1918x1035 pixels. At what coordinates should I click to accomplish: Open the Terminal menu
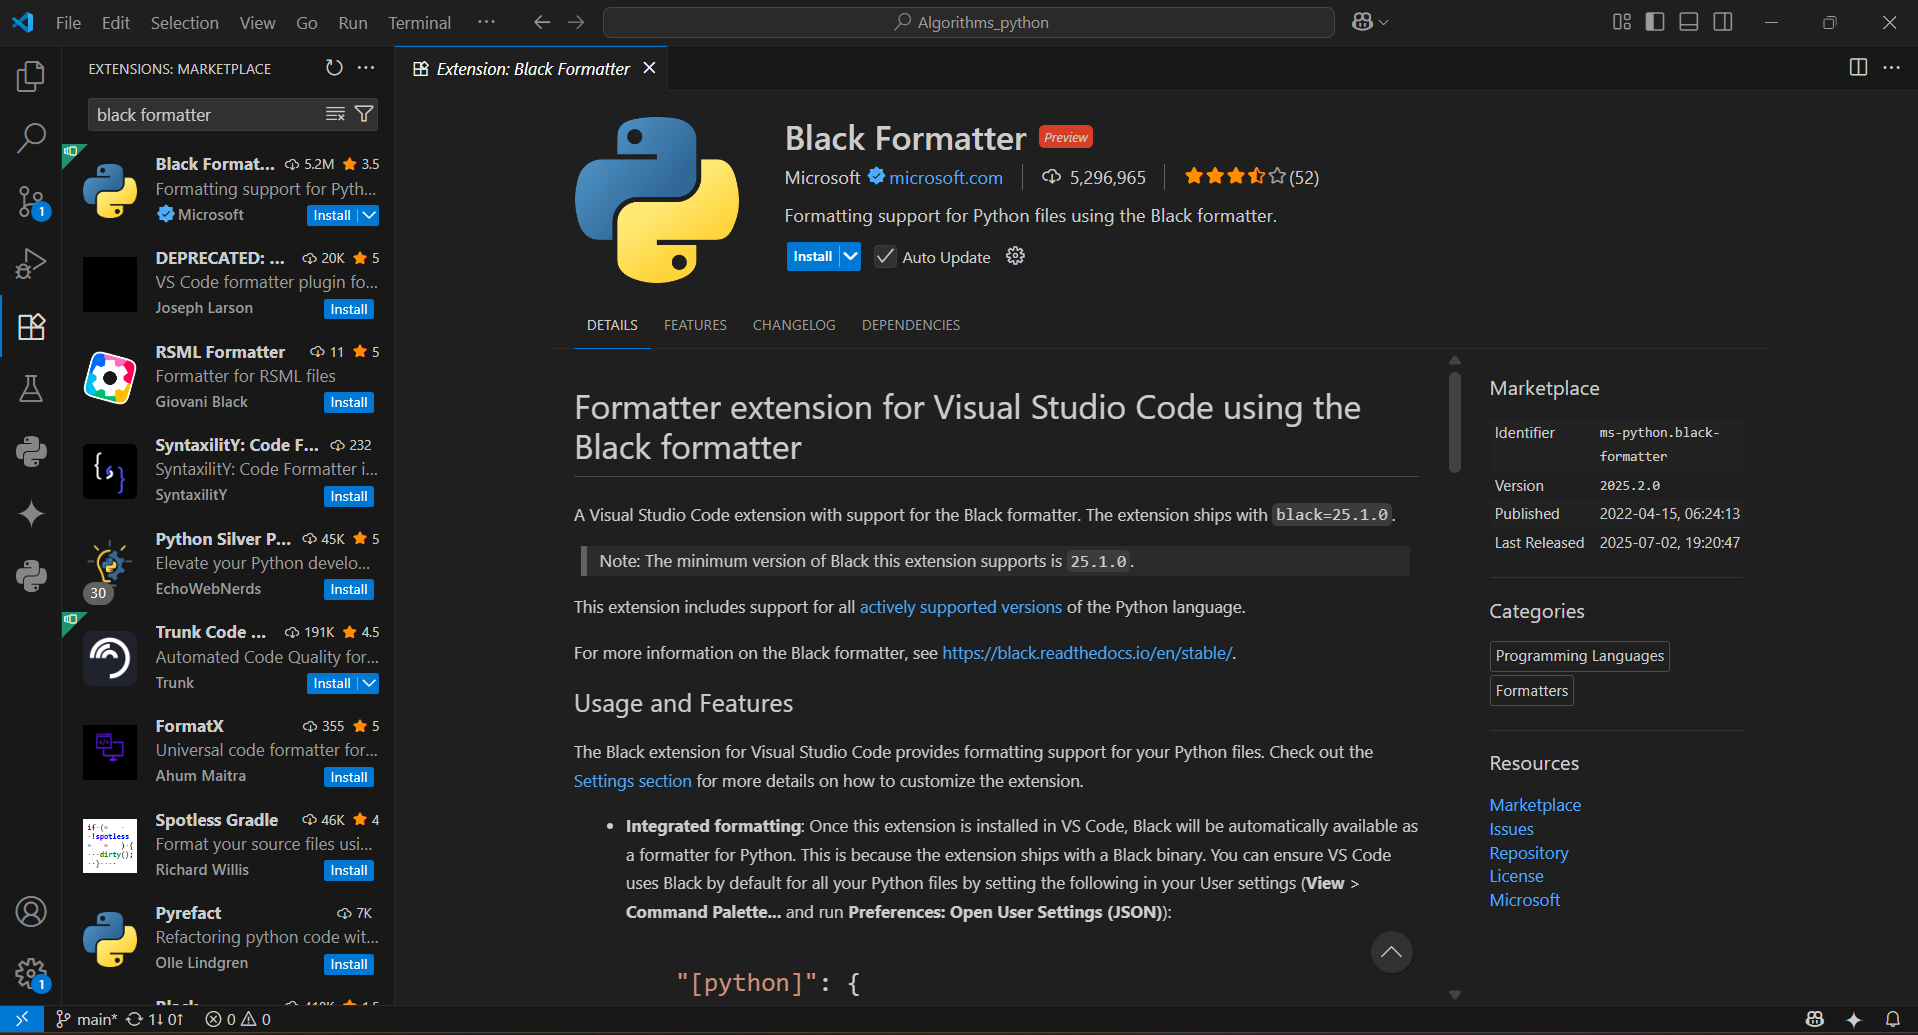pos(419,22)
